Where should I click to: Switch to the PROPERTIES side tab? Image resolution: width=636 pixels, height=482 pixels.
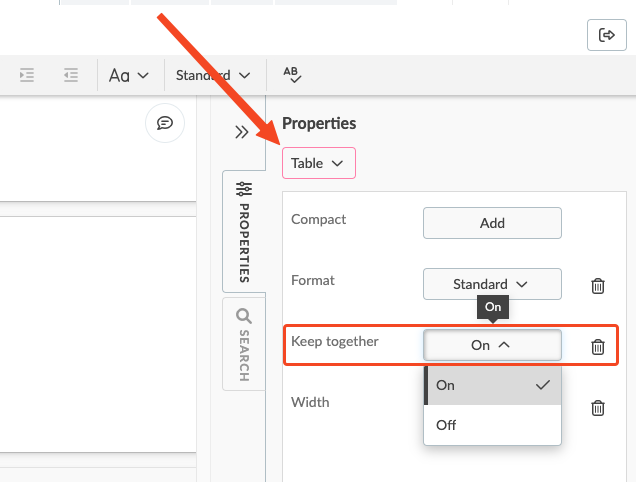(244, 232)
